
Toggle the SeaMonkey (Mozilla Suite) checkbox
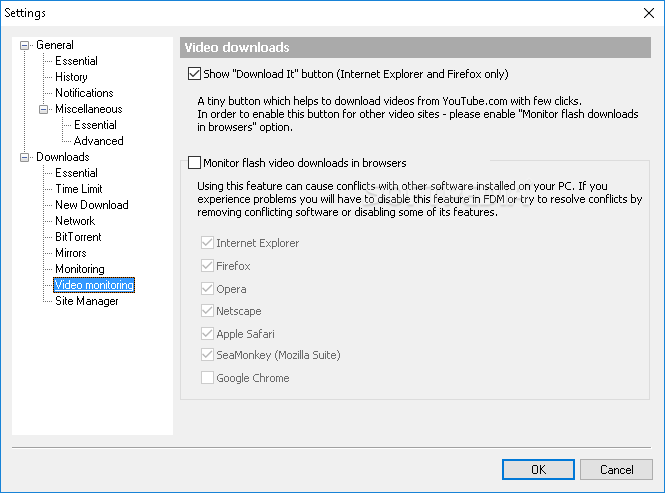[207, 355]
